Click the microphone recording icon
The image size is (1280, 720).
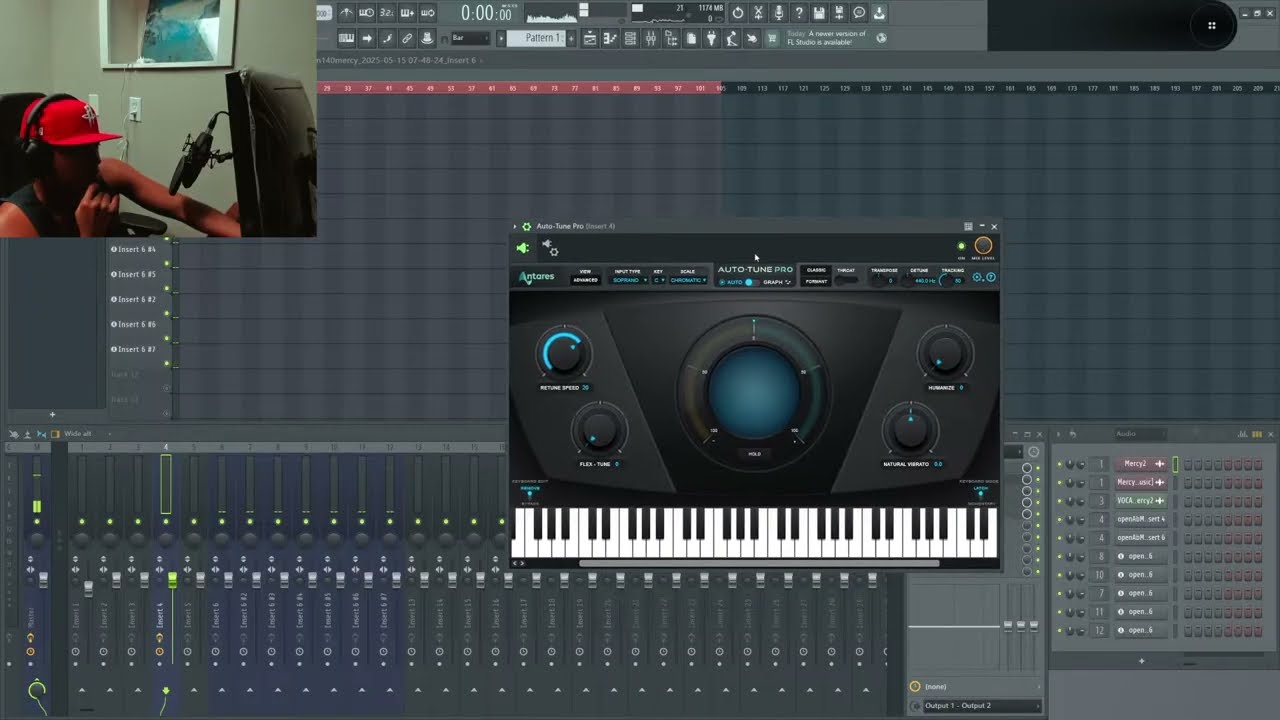(778, 13)
